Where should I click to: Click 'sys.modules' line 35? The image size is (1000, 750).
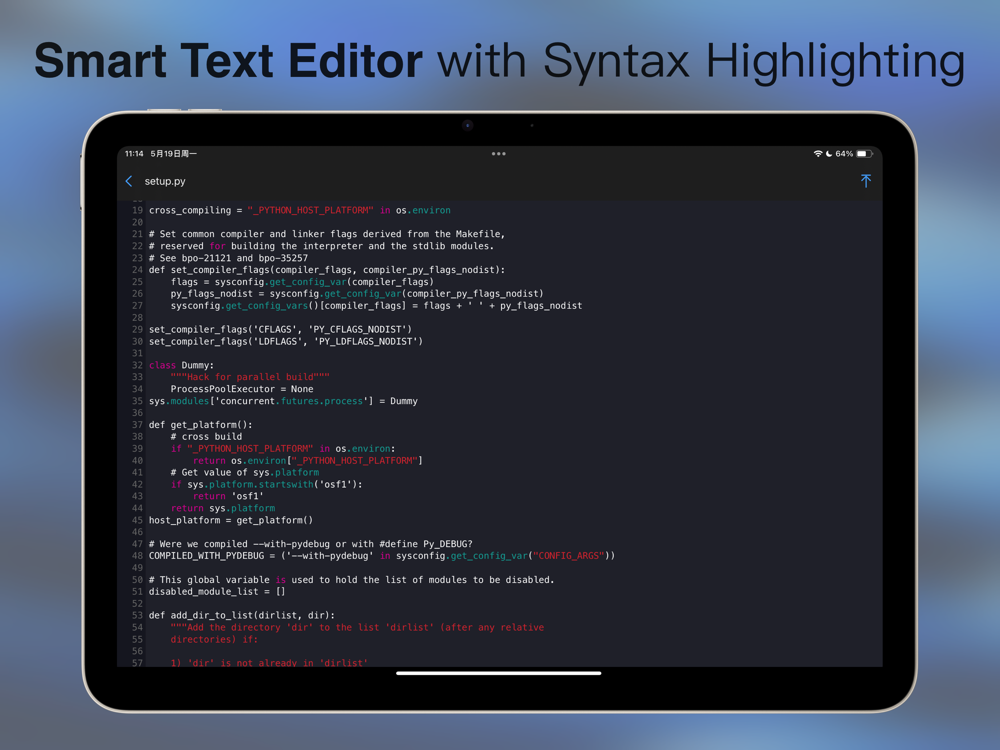coord(283,401)
